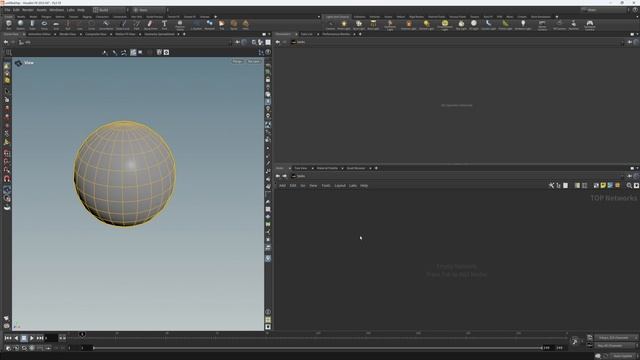
Task: Select the GI Light shelf tool
Action: (474, 25)
